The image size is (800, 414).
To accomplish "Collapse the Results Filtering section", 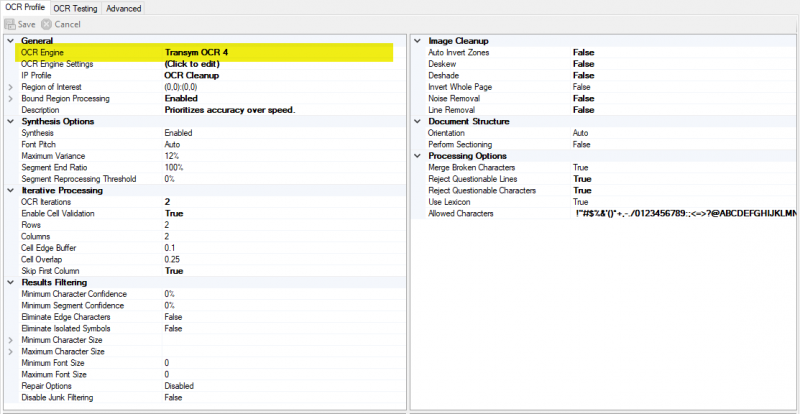I will click(11, 282).
